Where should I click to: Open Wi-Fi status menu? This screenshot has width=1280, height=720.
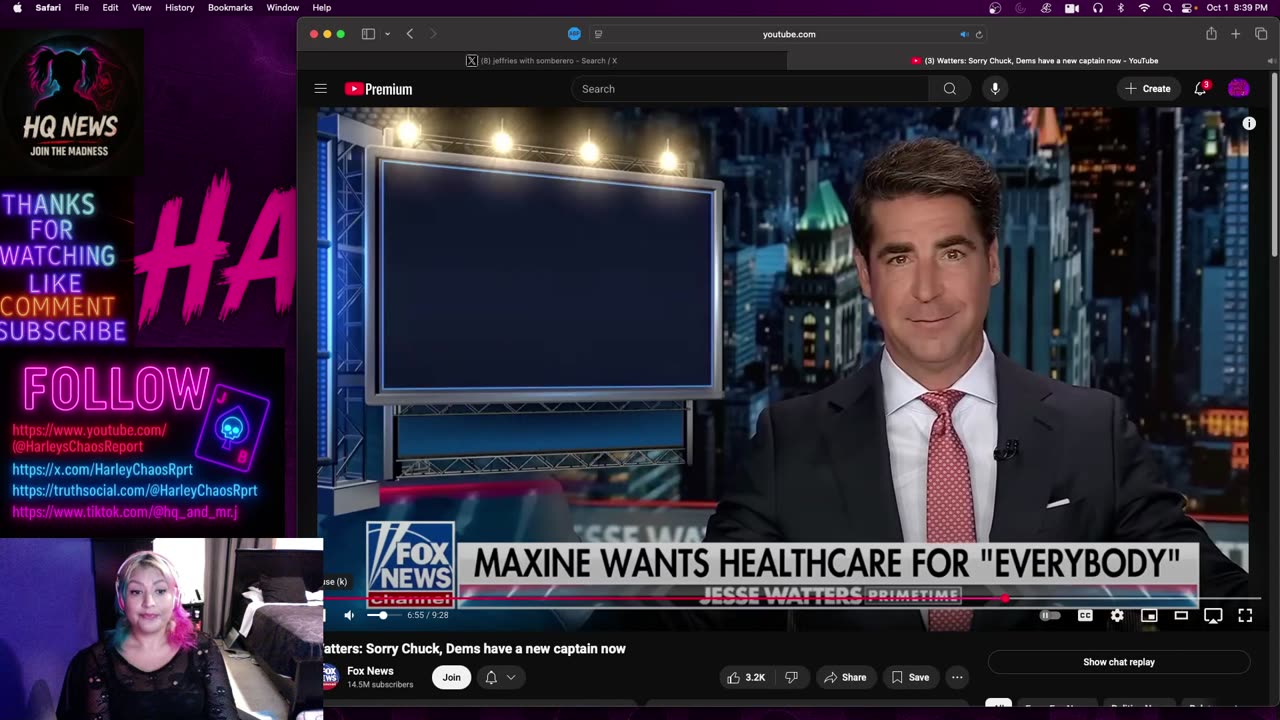tap(1145, 8)
